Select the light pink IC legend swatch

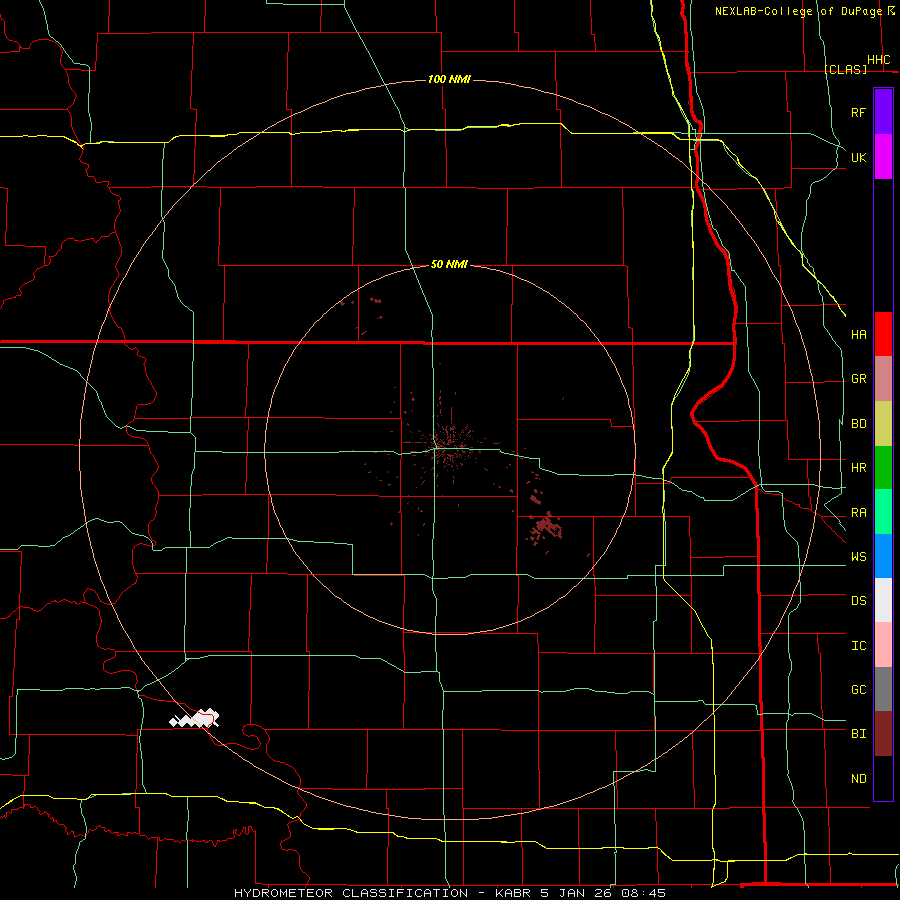click(883, 645)
